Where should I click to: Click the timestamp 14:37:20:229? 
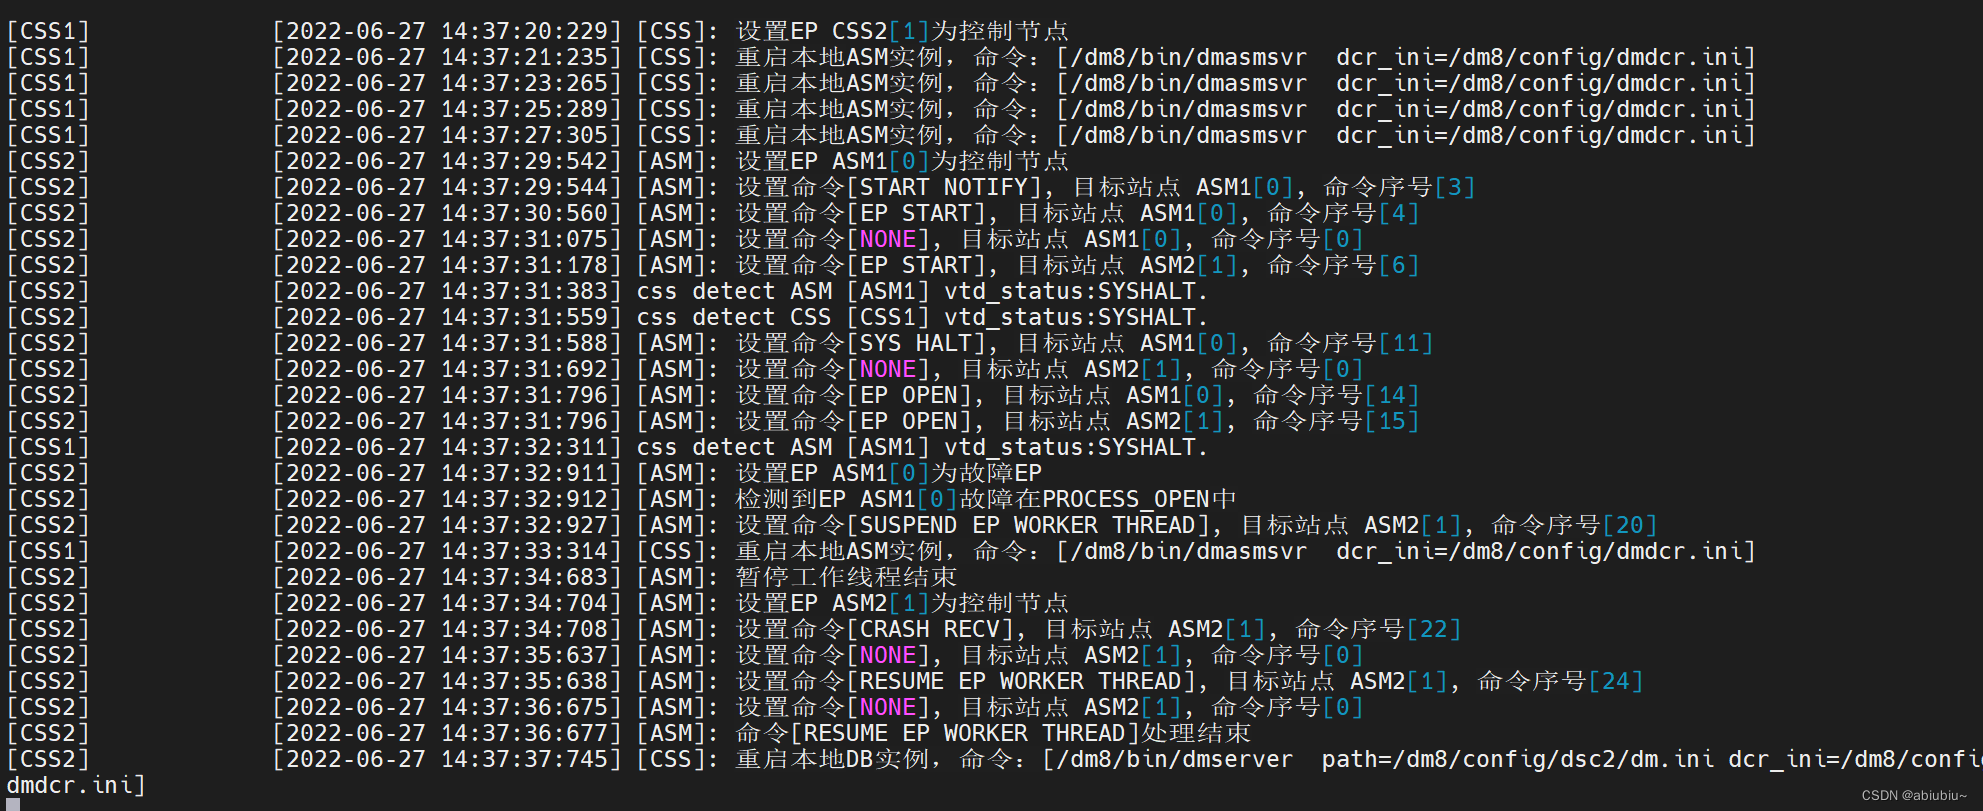point(526,32)
